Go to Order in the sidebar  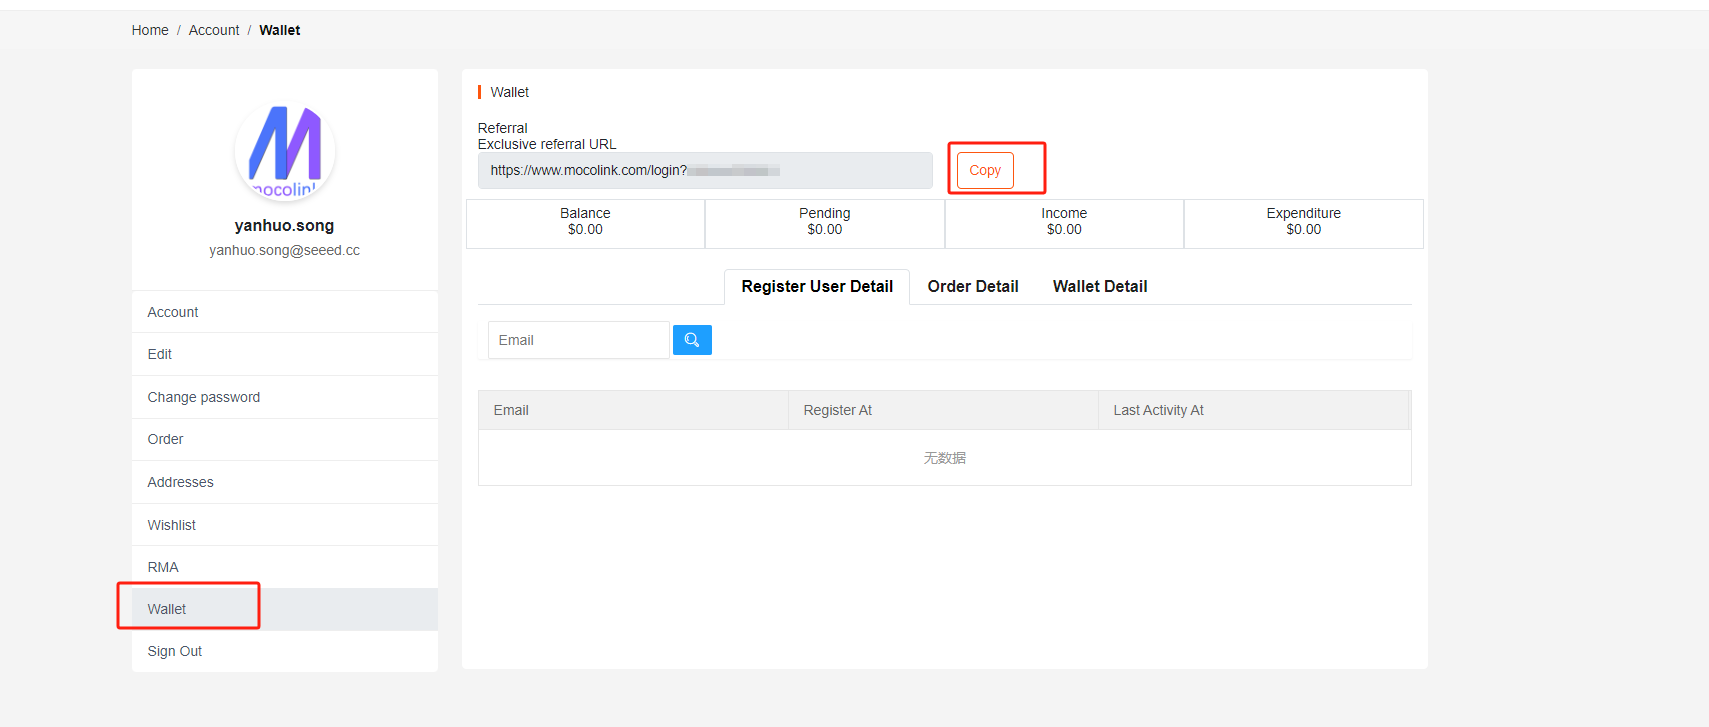(x=166, y=439)
